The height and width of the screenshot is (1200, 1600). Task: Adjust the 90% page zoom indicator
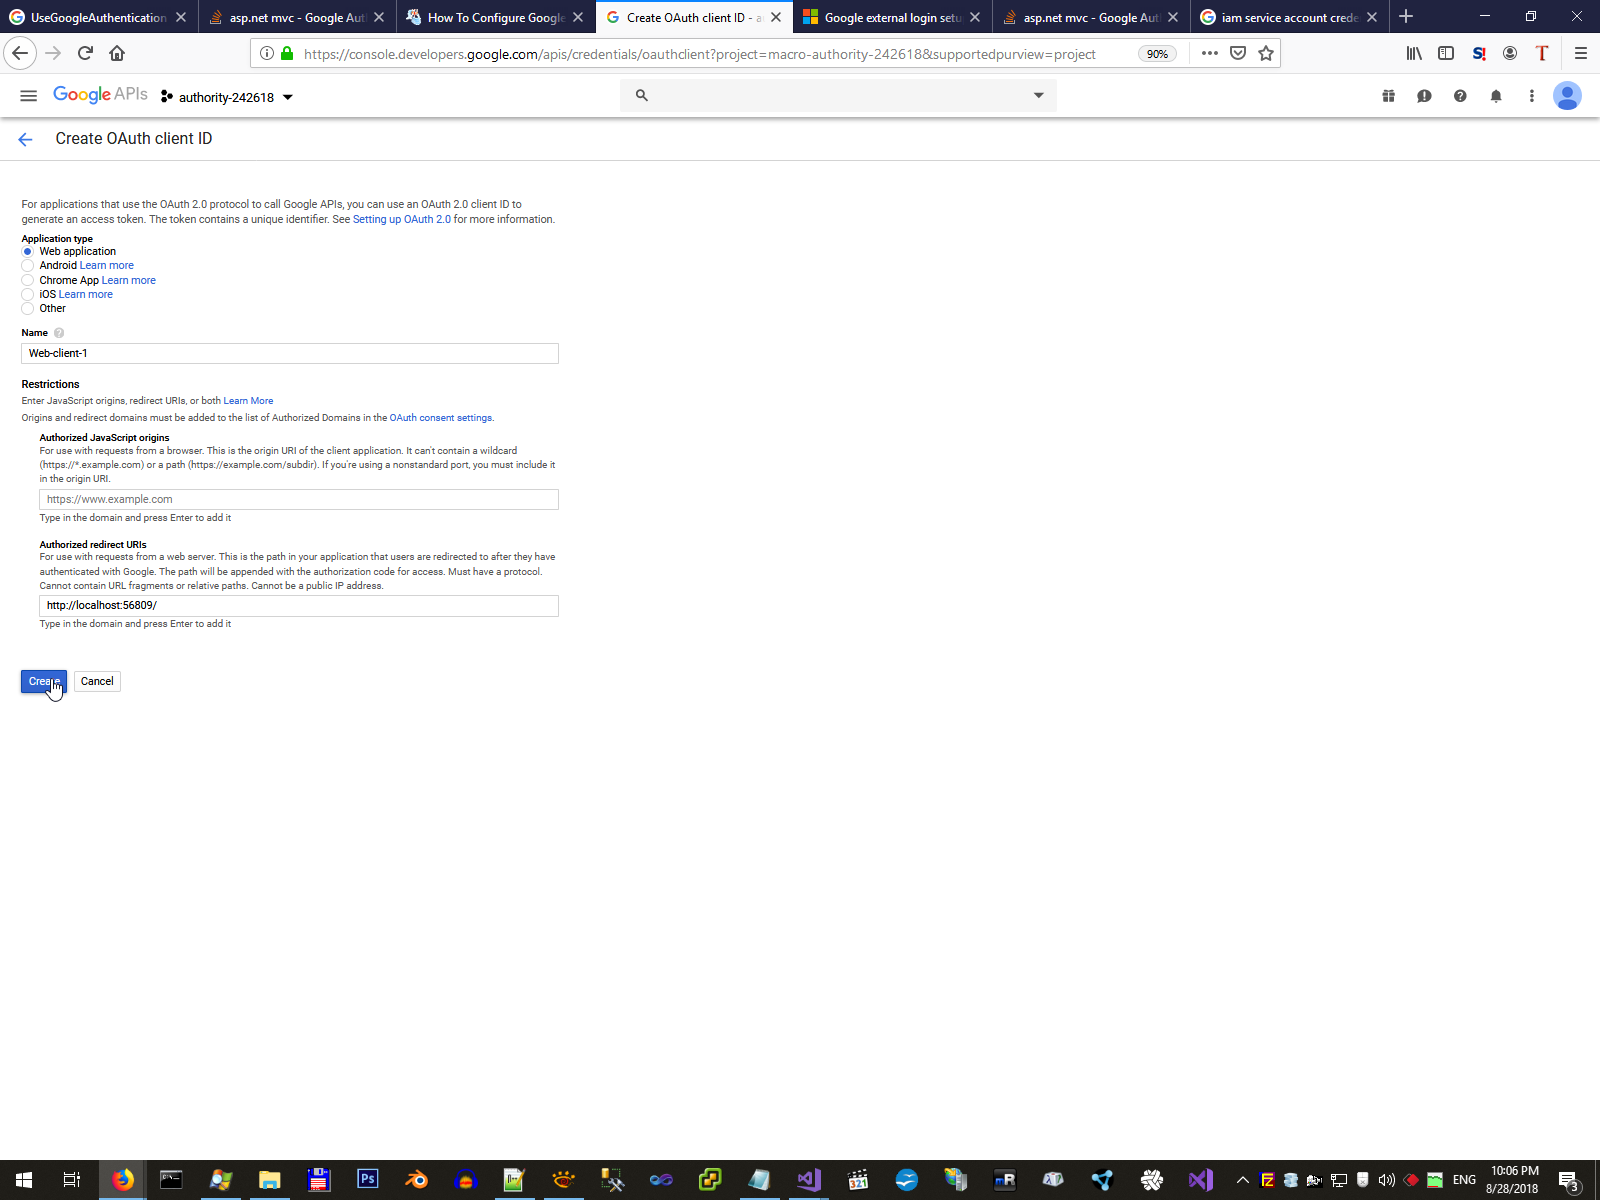point(1157,54)
